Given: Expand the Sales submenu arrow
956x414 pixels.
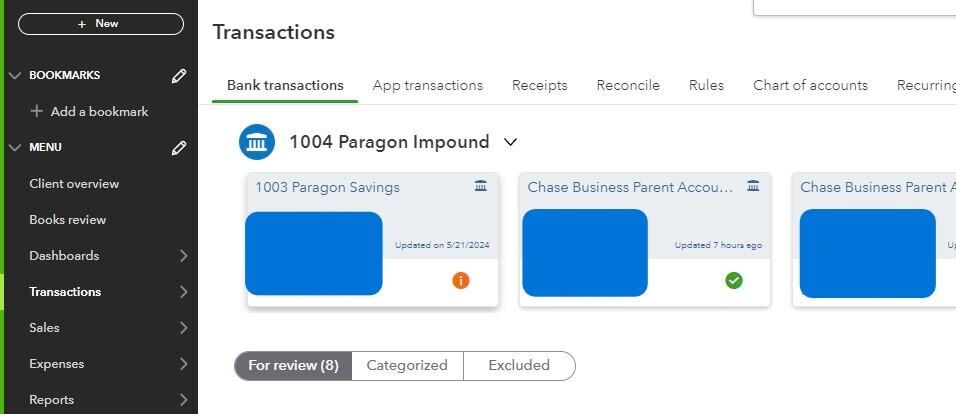Looking at the screenshot, I should click(183, 328).
